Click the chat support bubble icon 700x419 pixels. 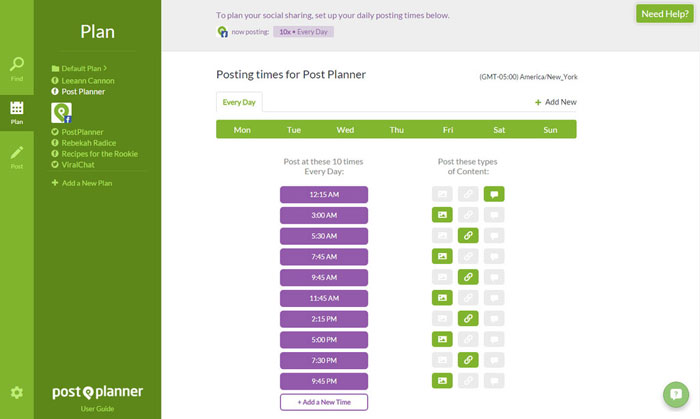click(676, 394)
